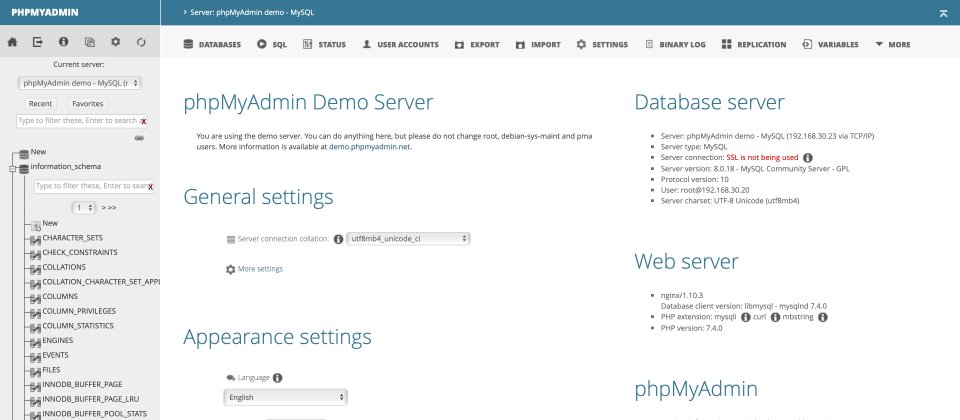
Task: Log out using the exit icon
Action: click(x=38, y=42)
